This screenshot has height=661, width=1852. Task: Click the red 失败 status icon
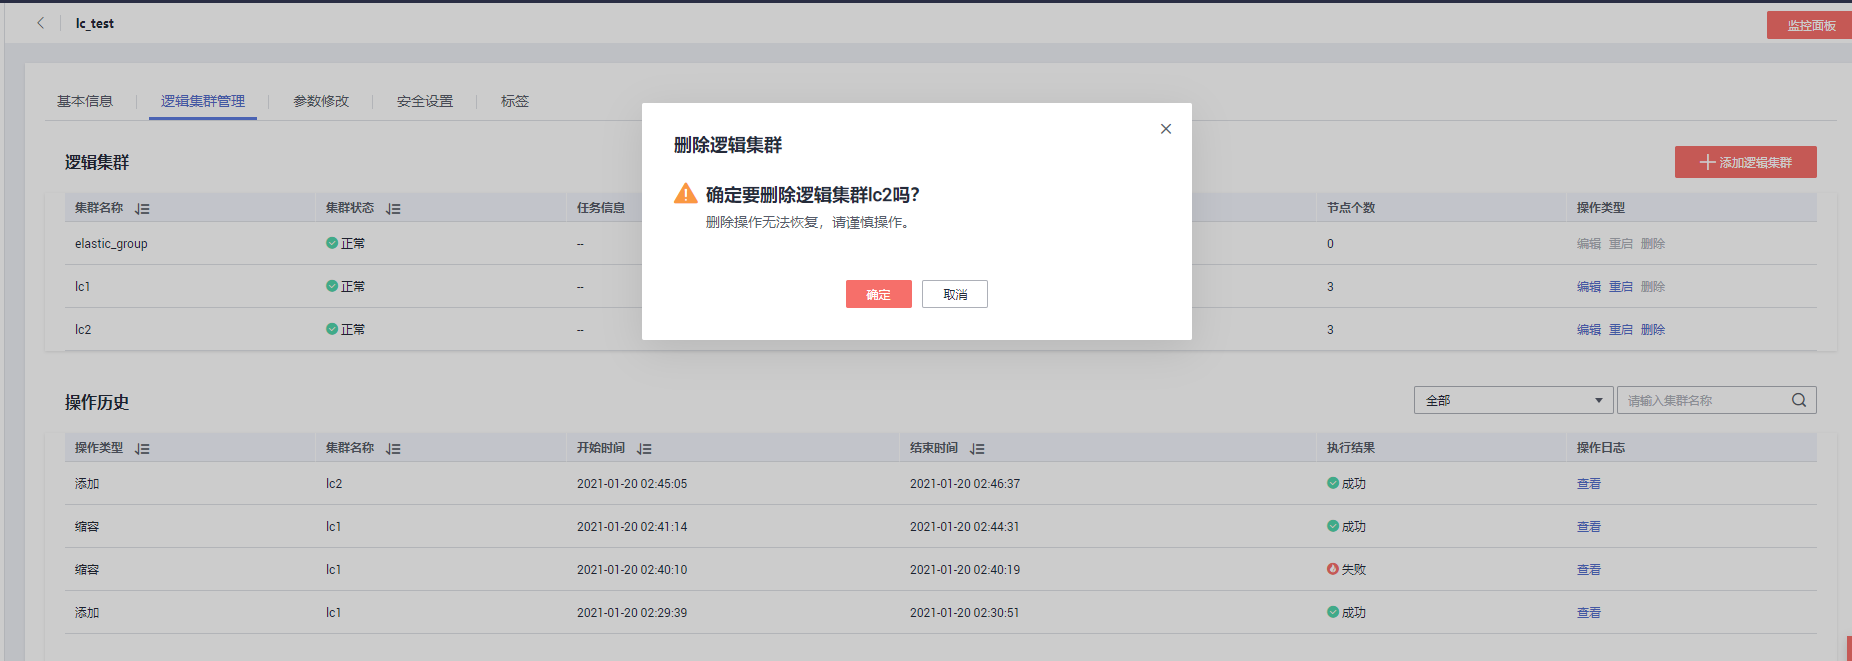[x=1333, y=569]
